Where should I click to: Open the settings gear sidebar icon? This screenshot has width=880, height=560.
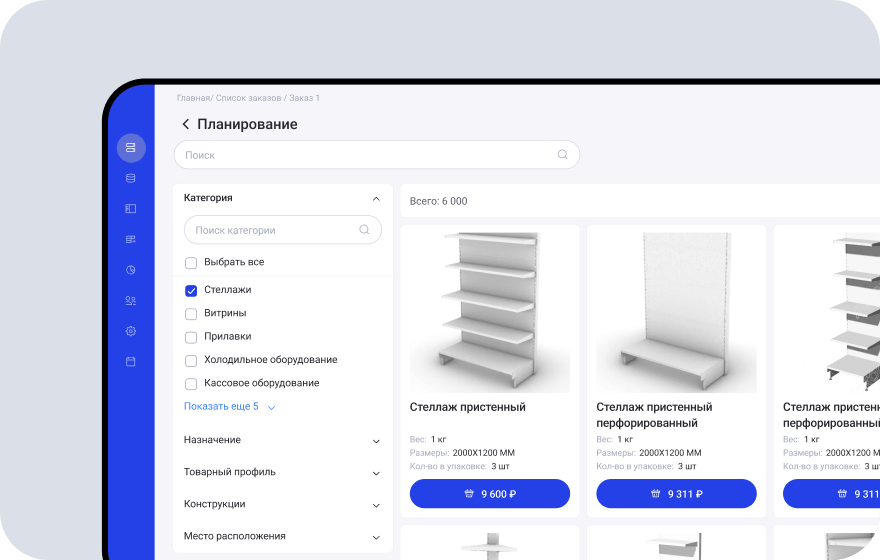coord(131,331)
